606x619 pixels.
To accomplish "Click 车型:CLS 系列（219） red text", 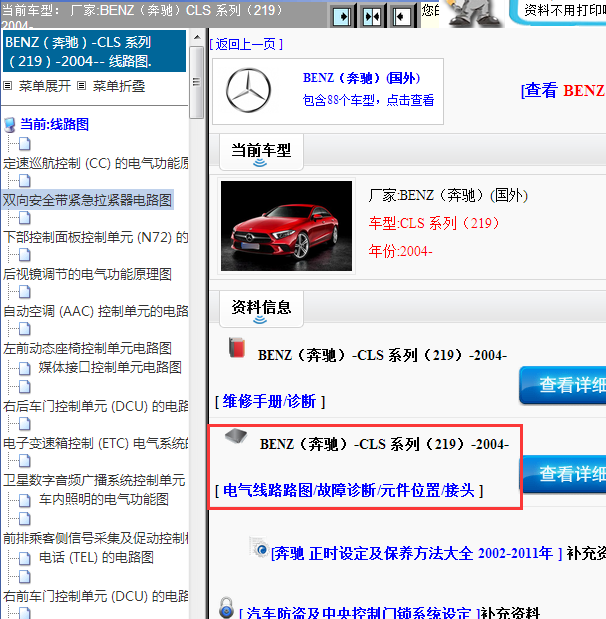I will tap(434, 223).
